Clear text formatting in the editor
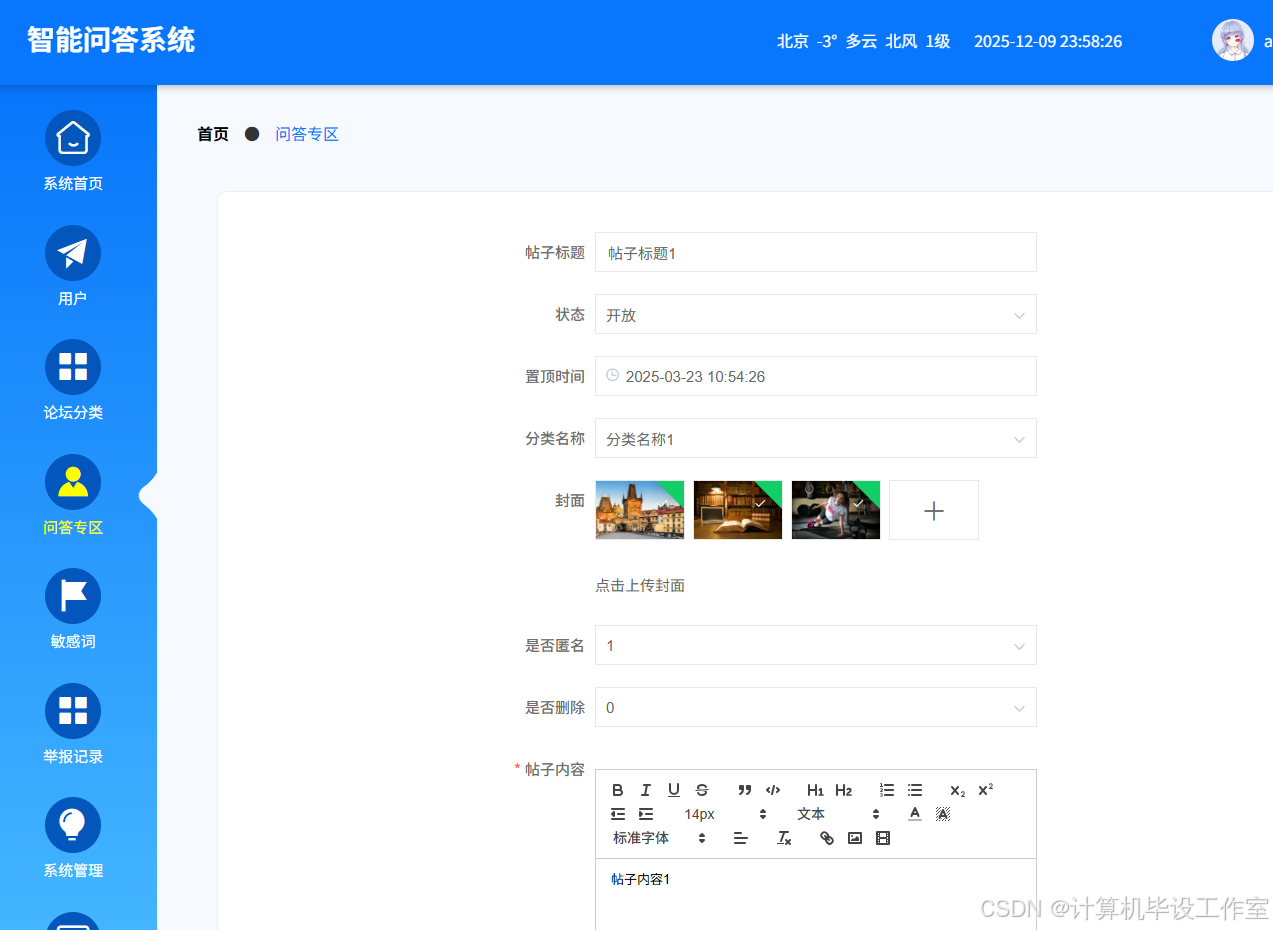The image size is (1273, 930). tap(784, 838)
